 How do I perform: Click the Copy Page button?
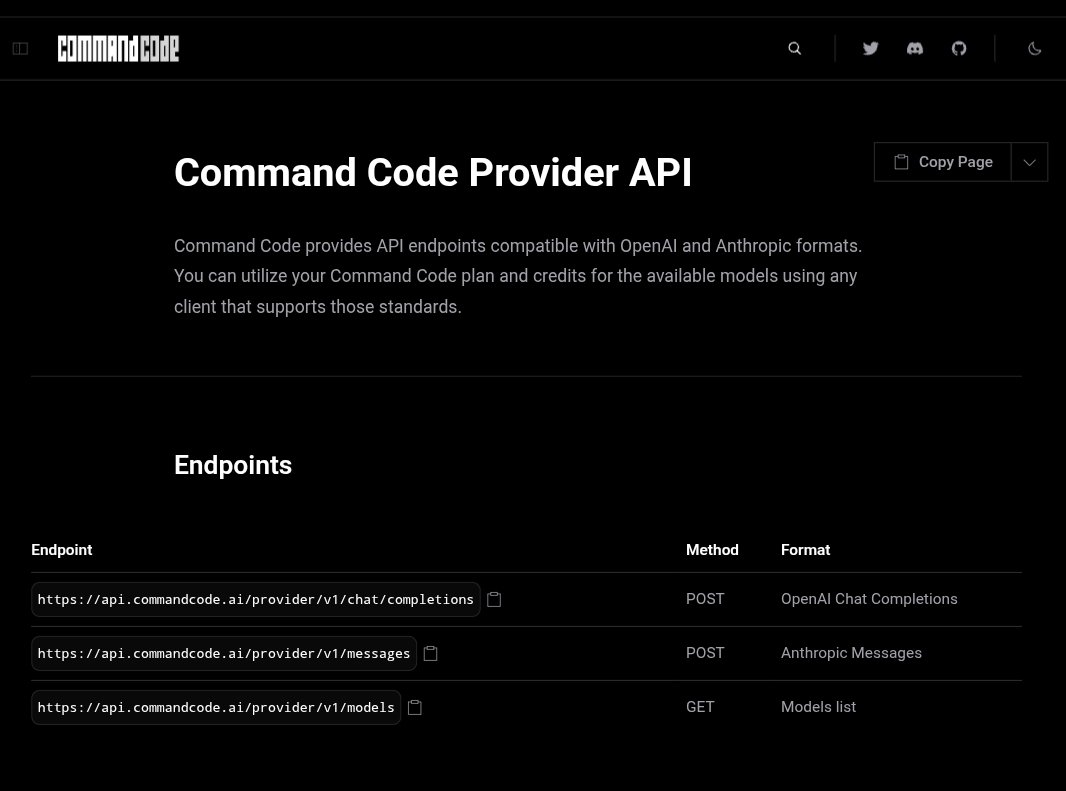click(943, 162)
